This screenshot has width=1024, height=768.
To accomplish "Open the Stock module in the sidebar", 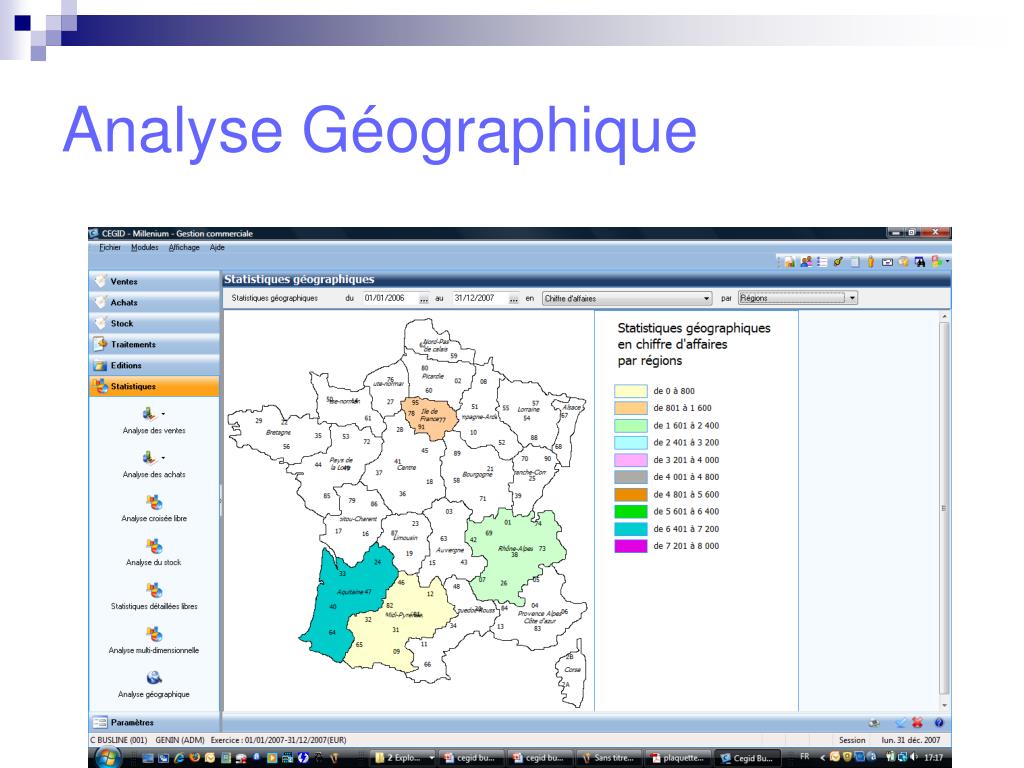I will (x=154, y=323).
